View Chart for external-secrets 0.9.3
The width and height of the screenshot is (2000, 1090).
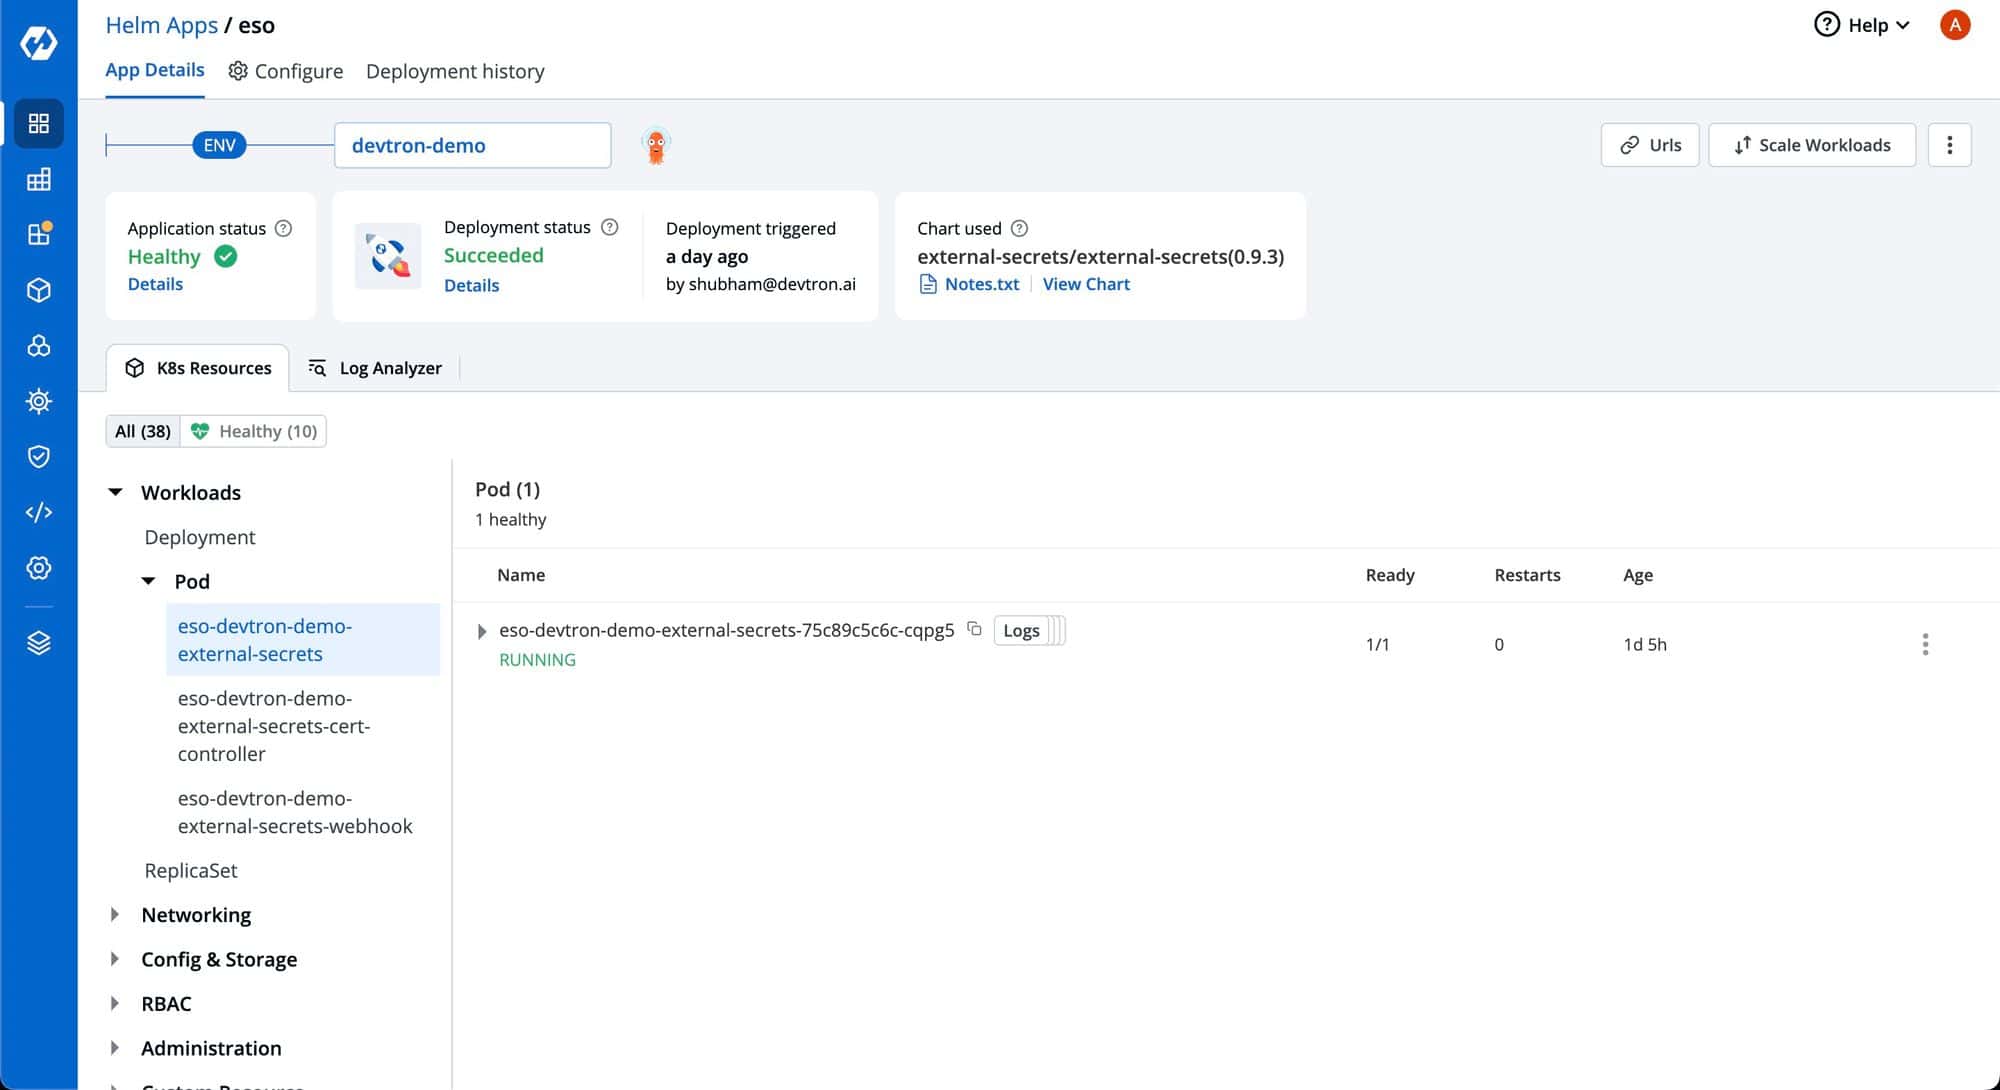[1085, 283]
